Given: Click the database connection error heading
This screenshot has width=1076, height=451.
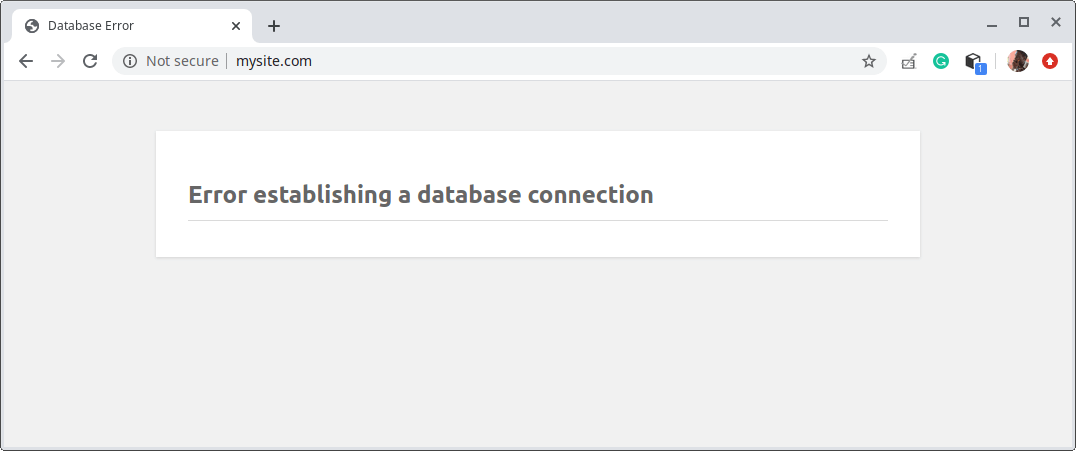Looking at the screenshot, I should pos(420,195).
